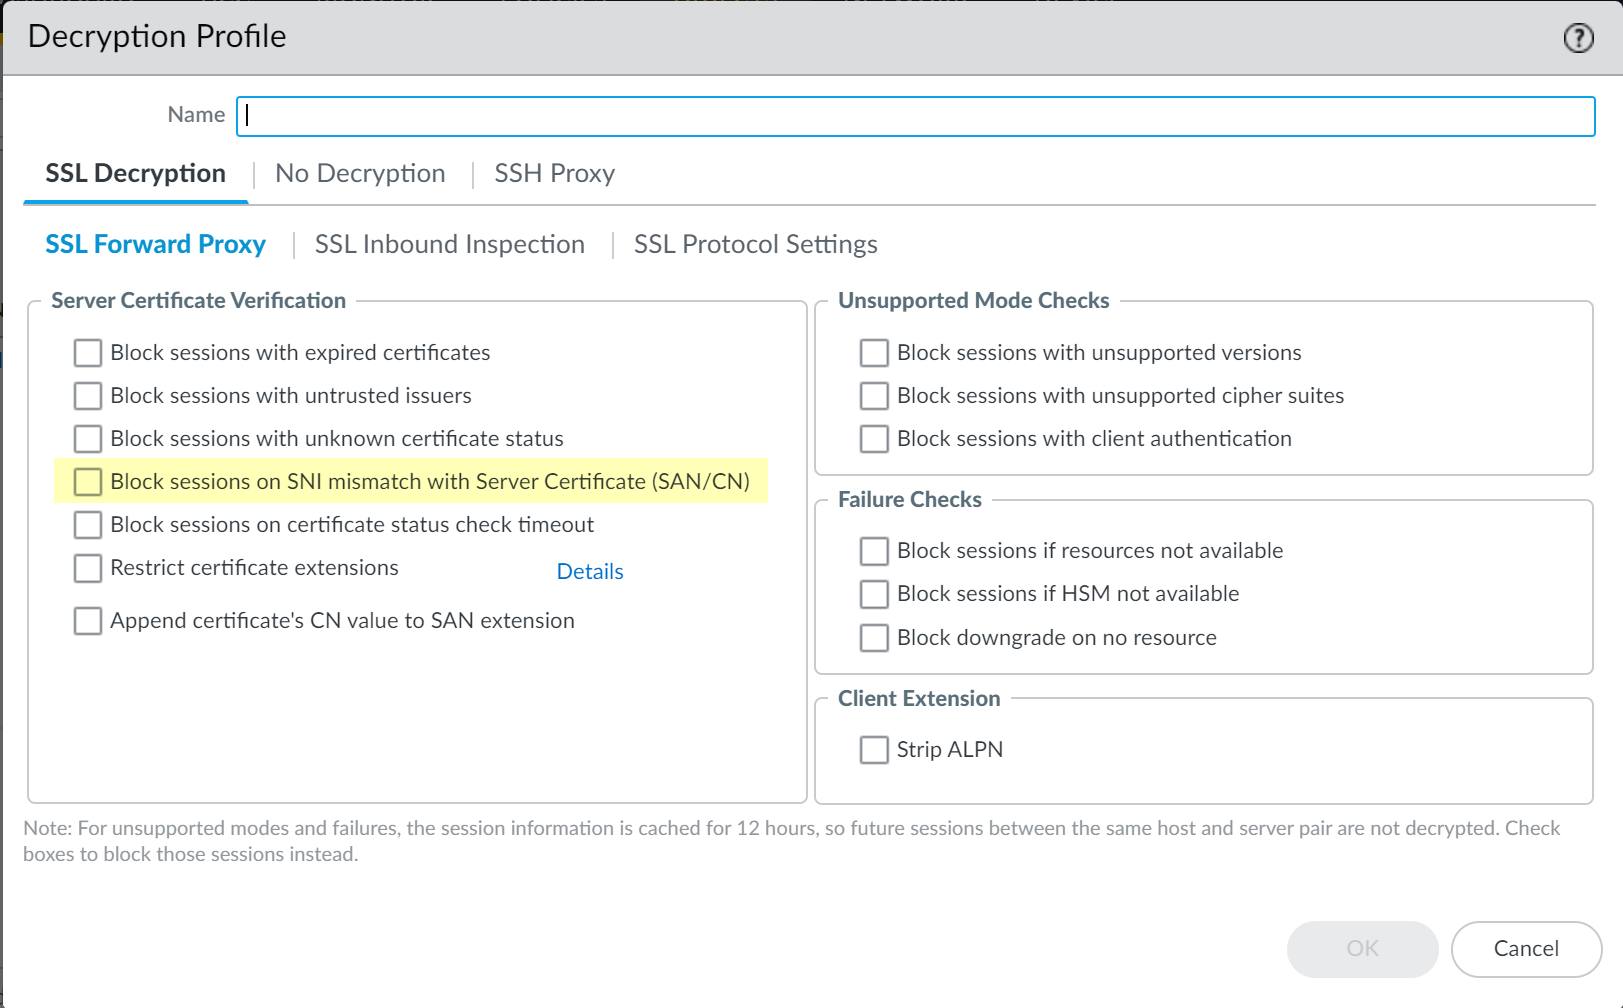The width and height of the screenshot is (1623, 1008).
Task: Enable the Strip ALPN checkbox
Action: (874, 750)
